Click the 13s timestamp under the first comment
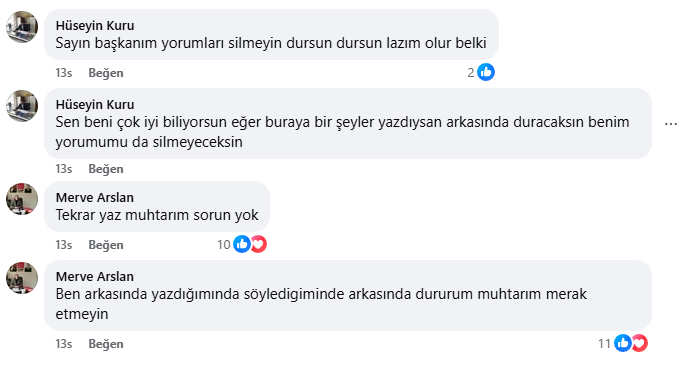 64,73
